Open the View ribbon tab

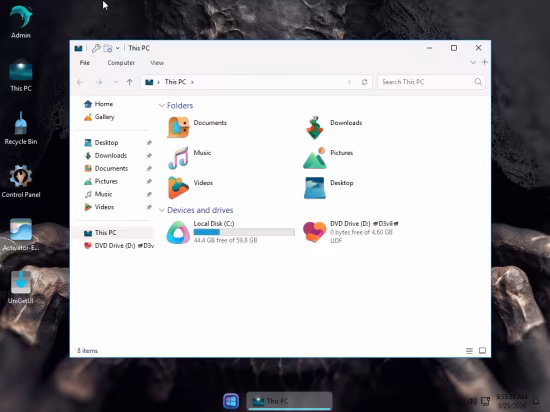click(157, 63)
